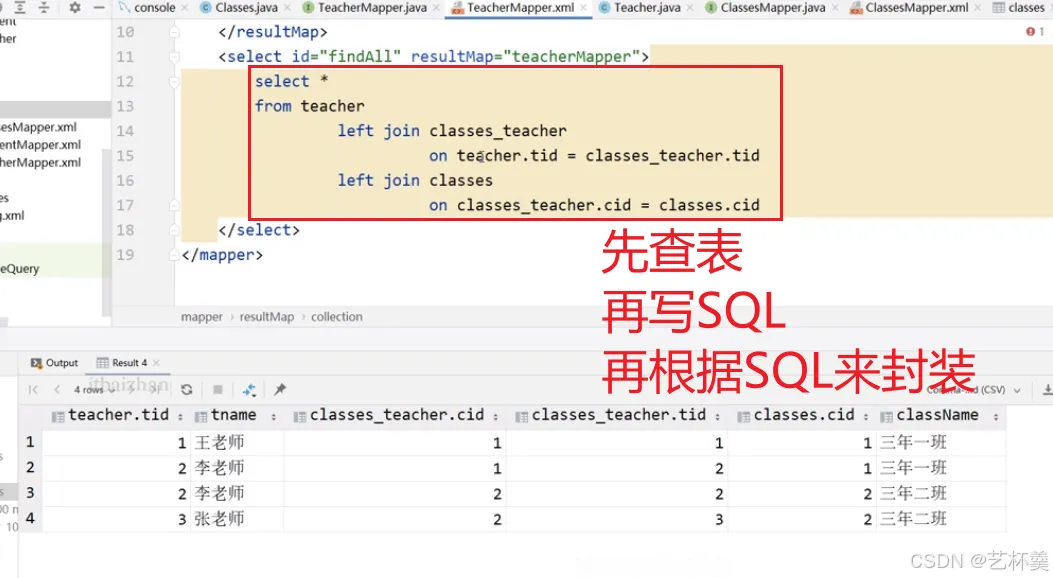Close the Result 4 tab
The width and height of the screenshot is (1053, 578).
(x=156, y=363)
